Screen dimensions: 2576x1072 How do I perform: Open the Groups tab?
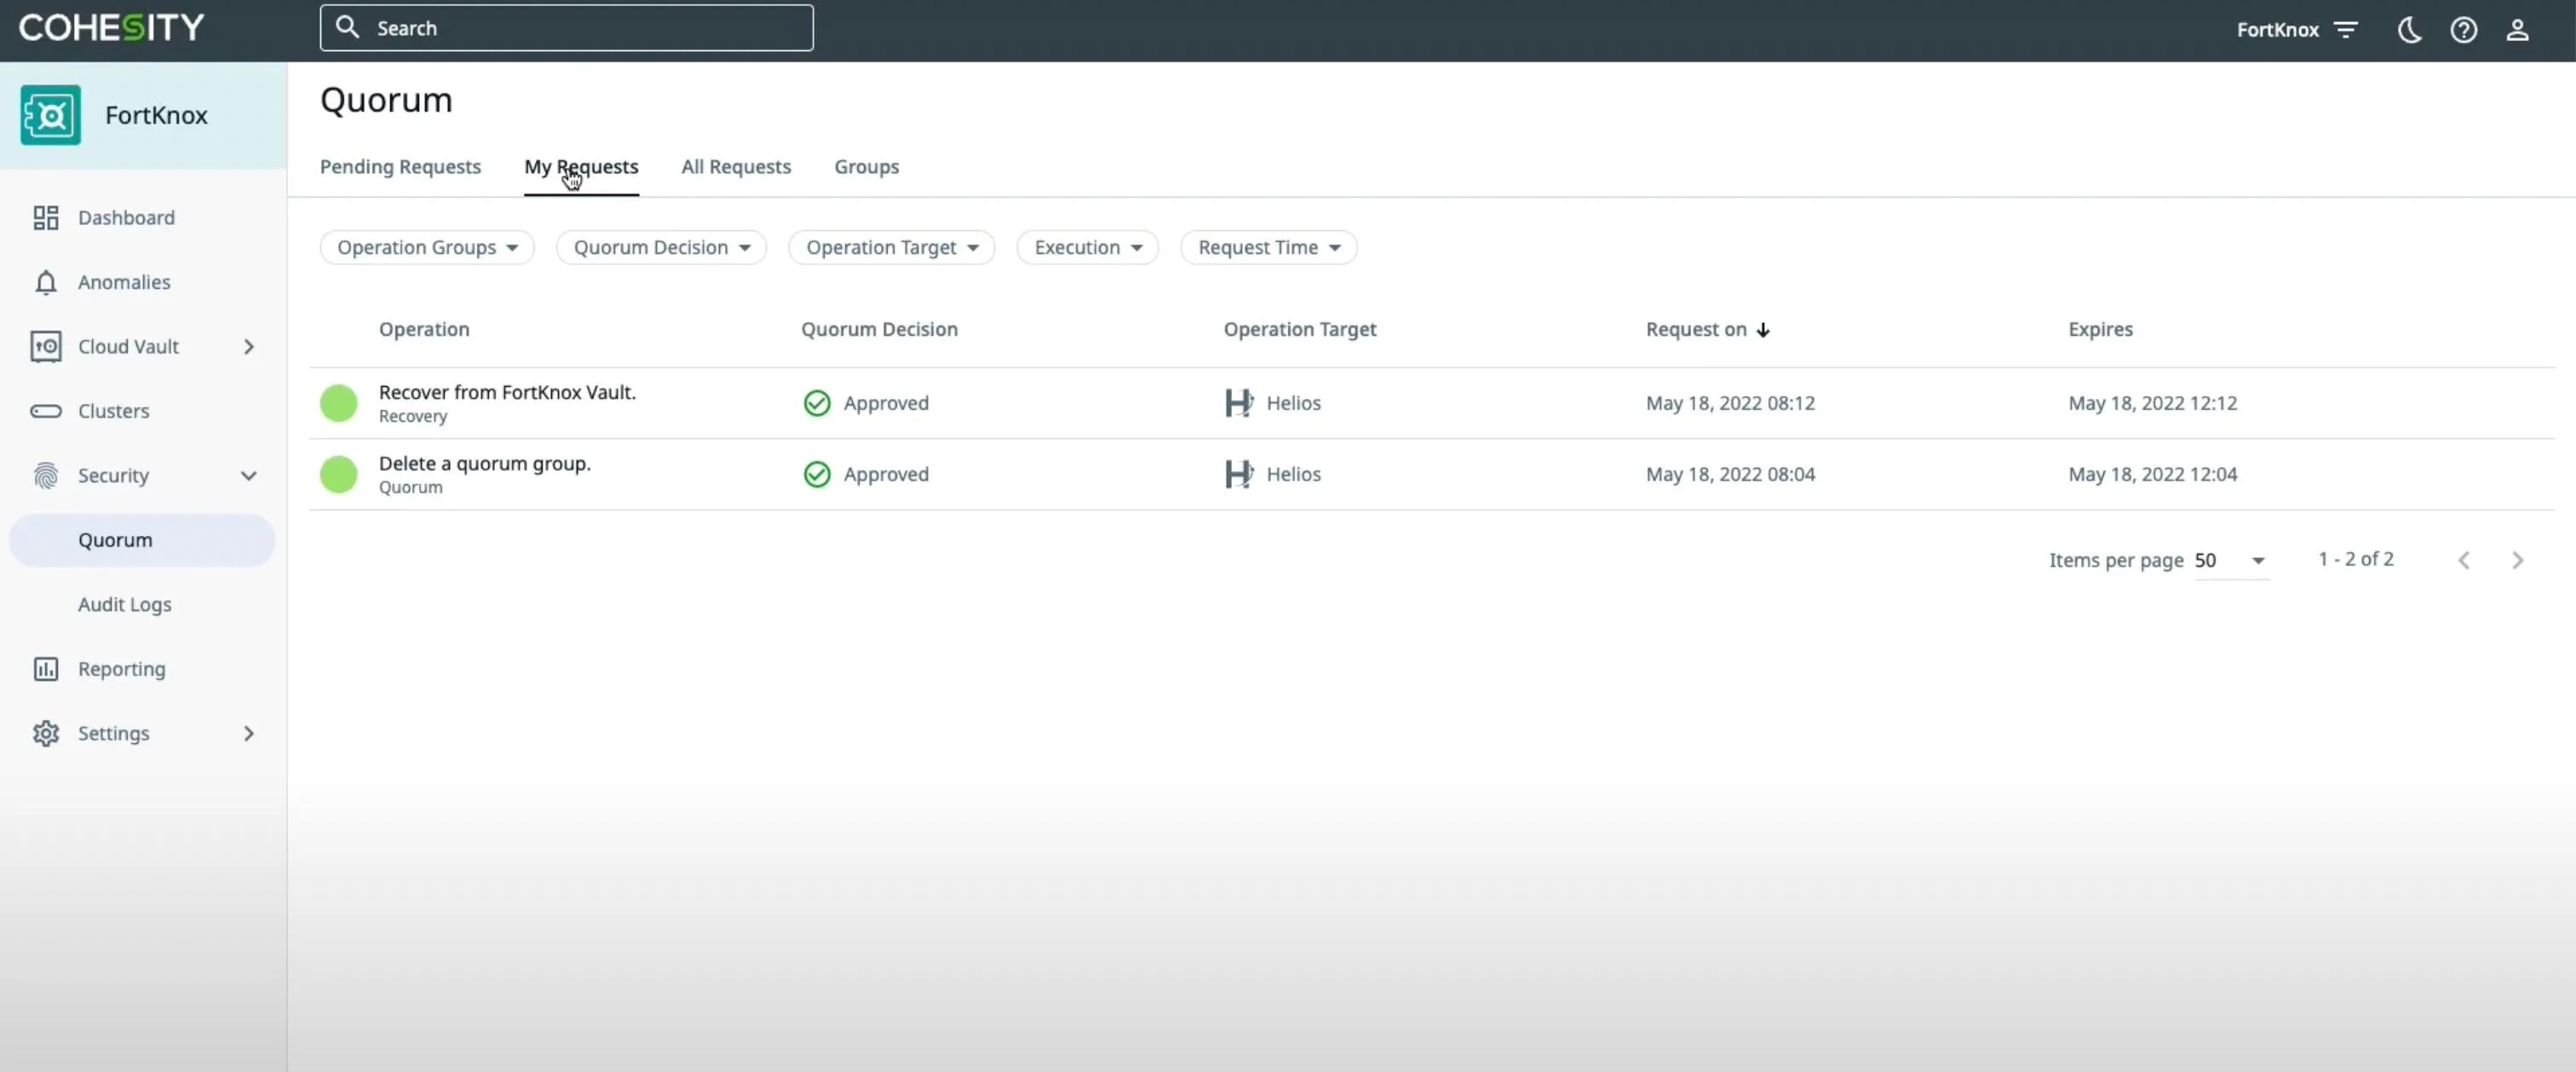866,167
